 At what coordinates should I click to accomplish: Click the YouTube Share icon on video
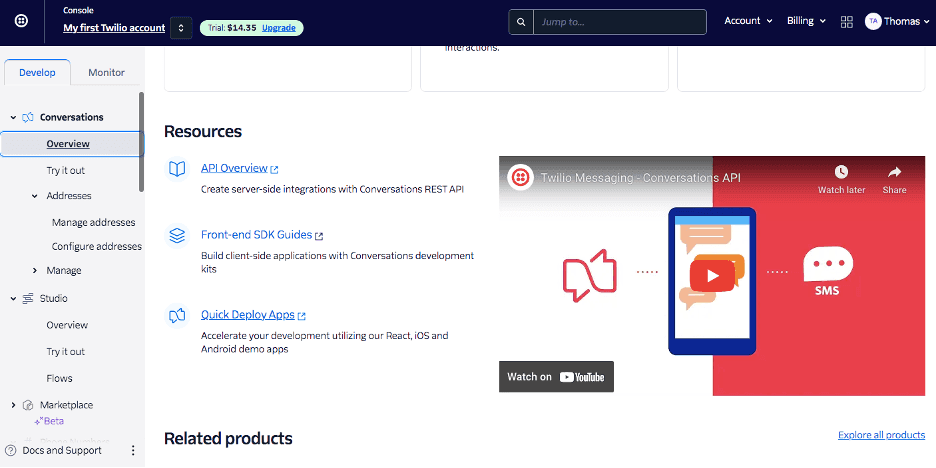point(894,179)
